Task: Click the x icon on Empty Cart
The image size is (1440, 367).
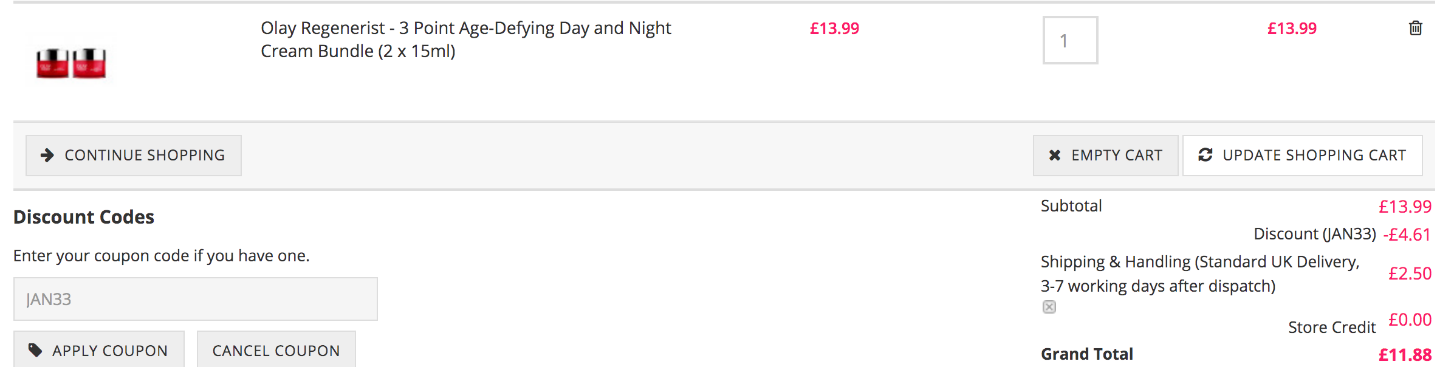Action: (1054, 156)
